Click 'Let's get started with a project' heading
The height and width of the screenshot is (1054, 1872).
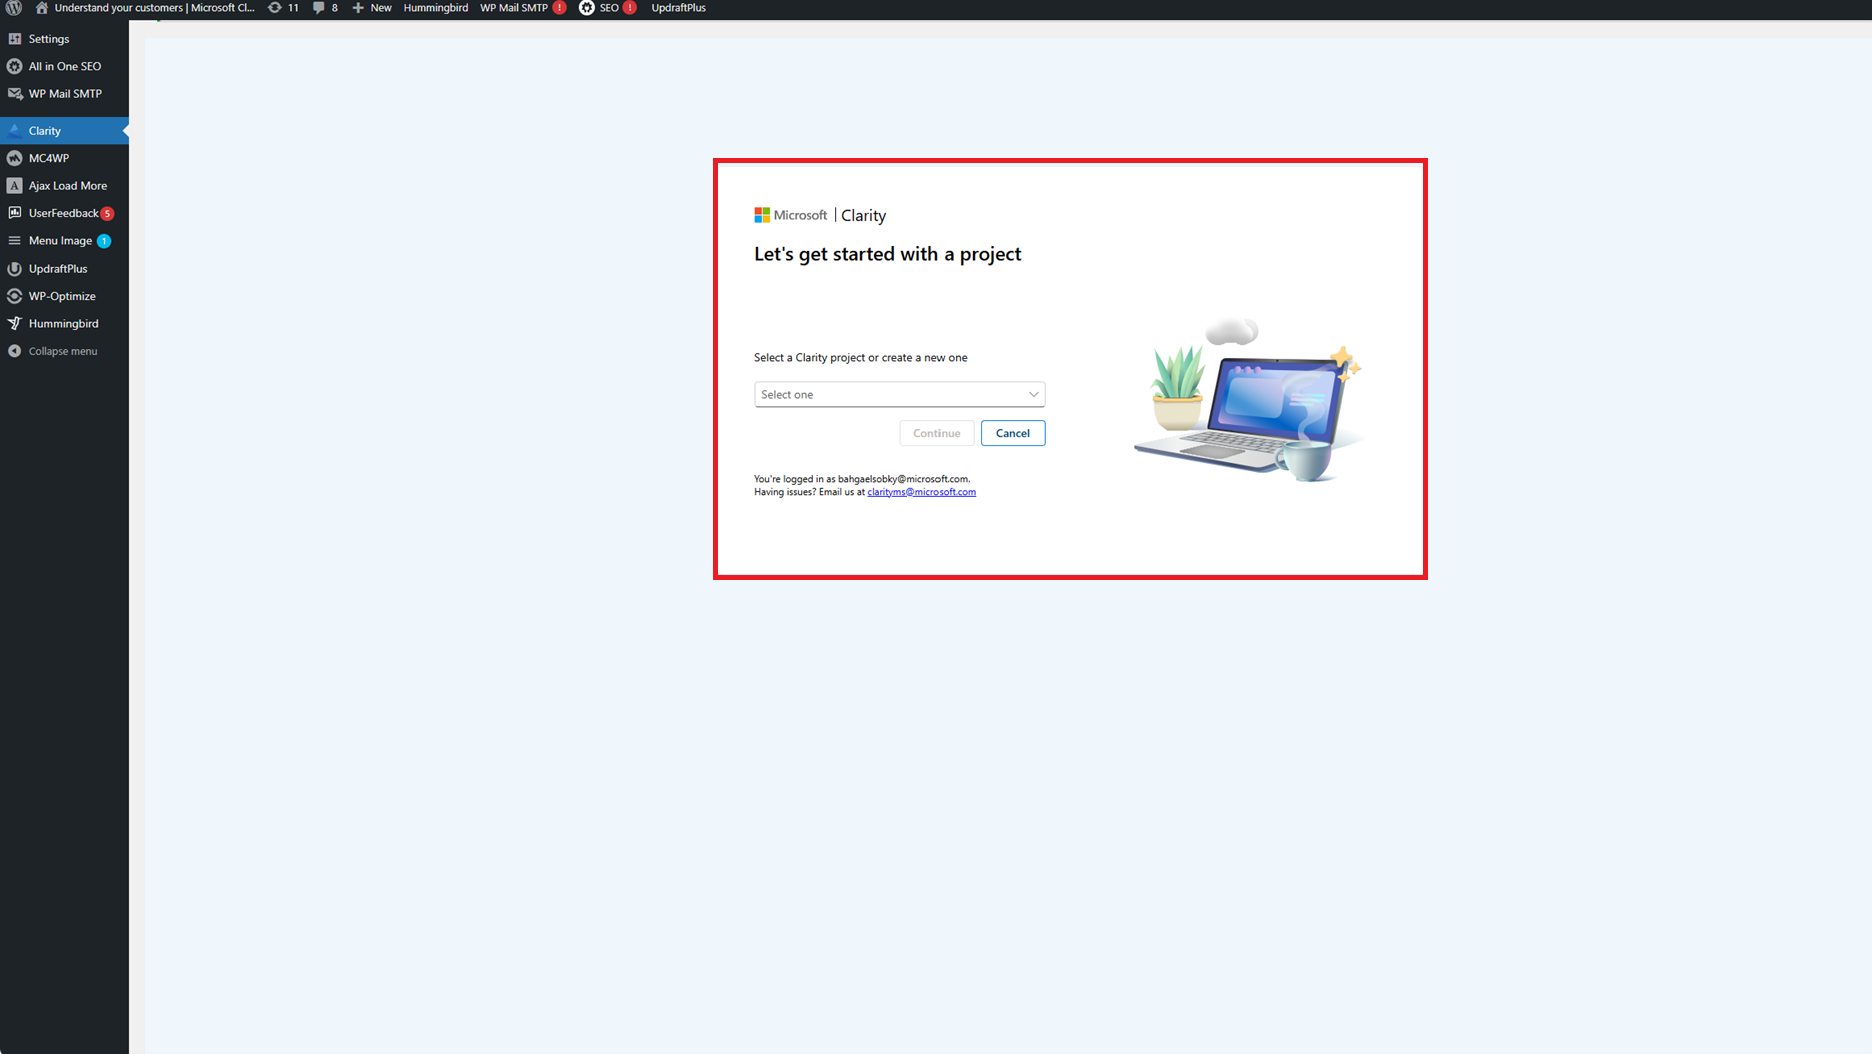(x=888, y=254)
